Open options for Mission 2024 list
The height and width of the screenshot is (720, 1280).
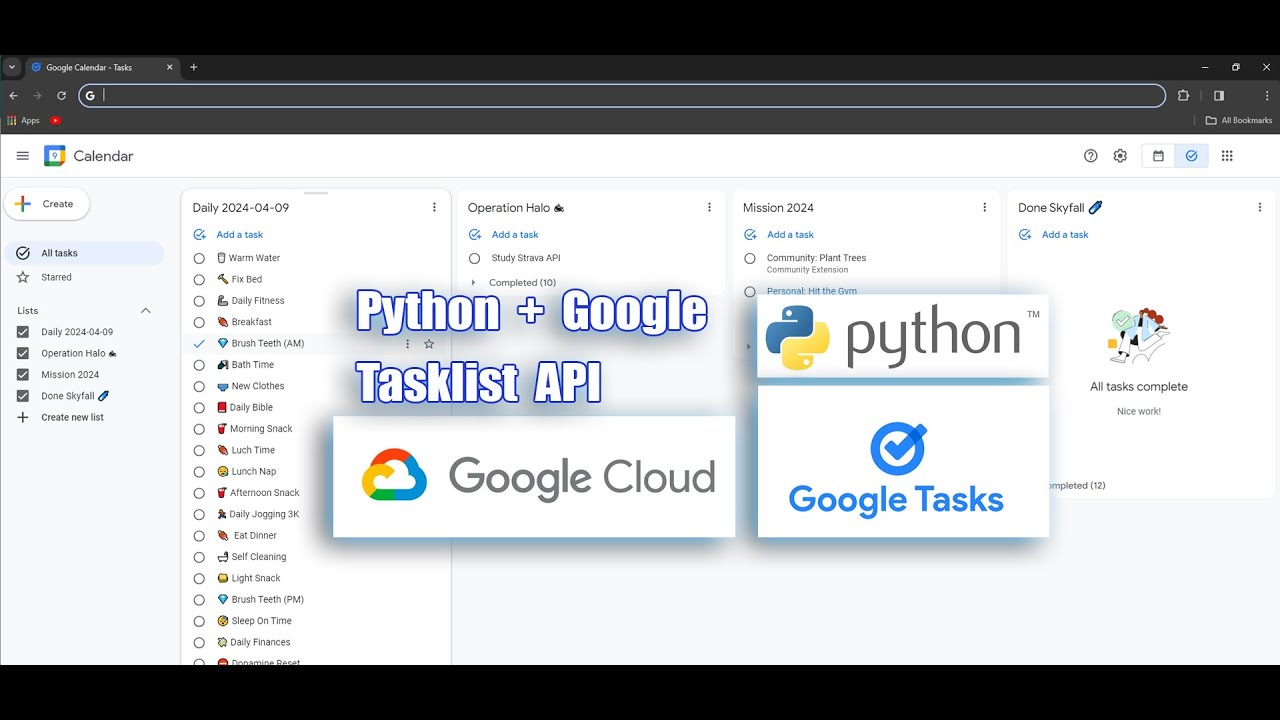(x=984, y=208)
